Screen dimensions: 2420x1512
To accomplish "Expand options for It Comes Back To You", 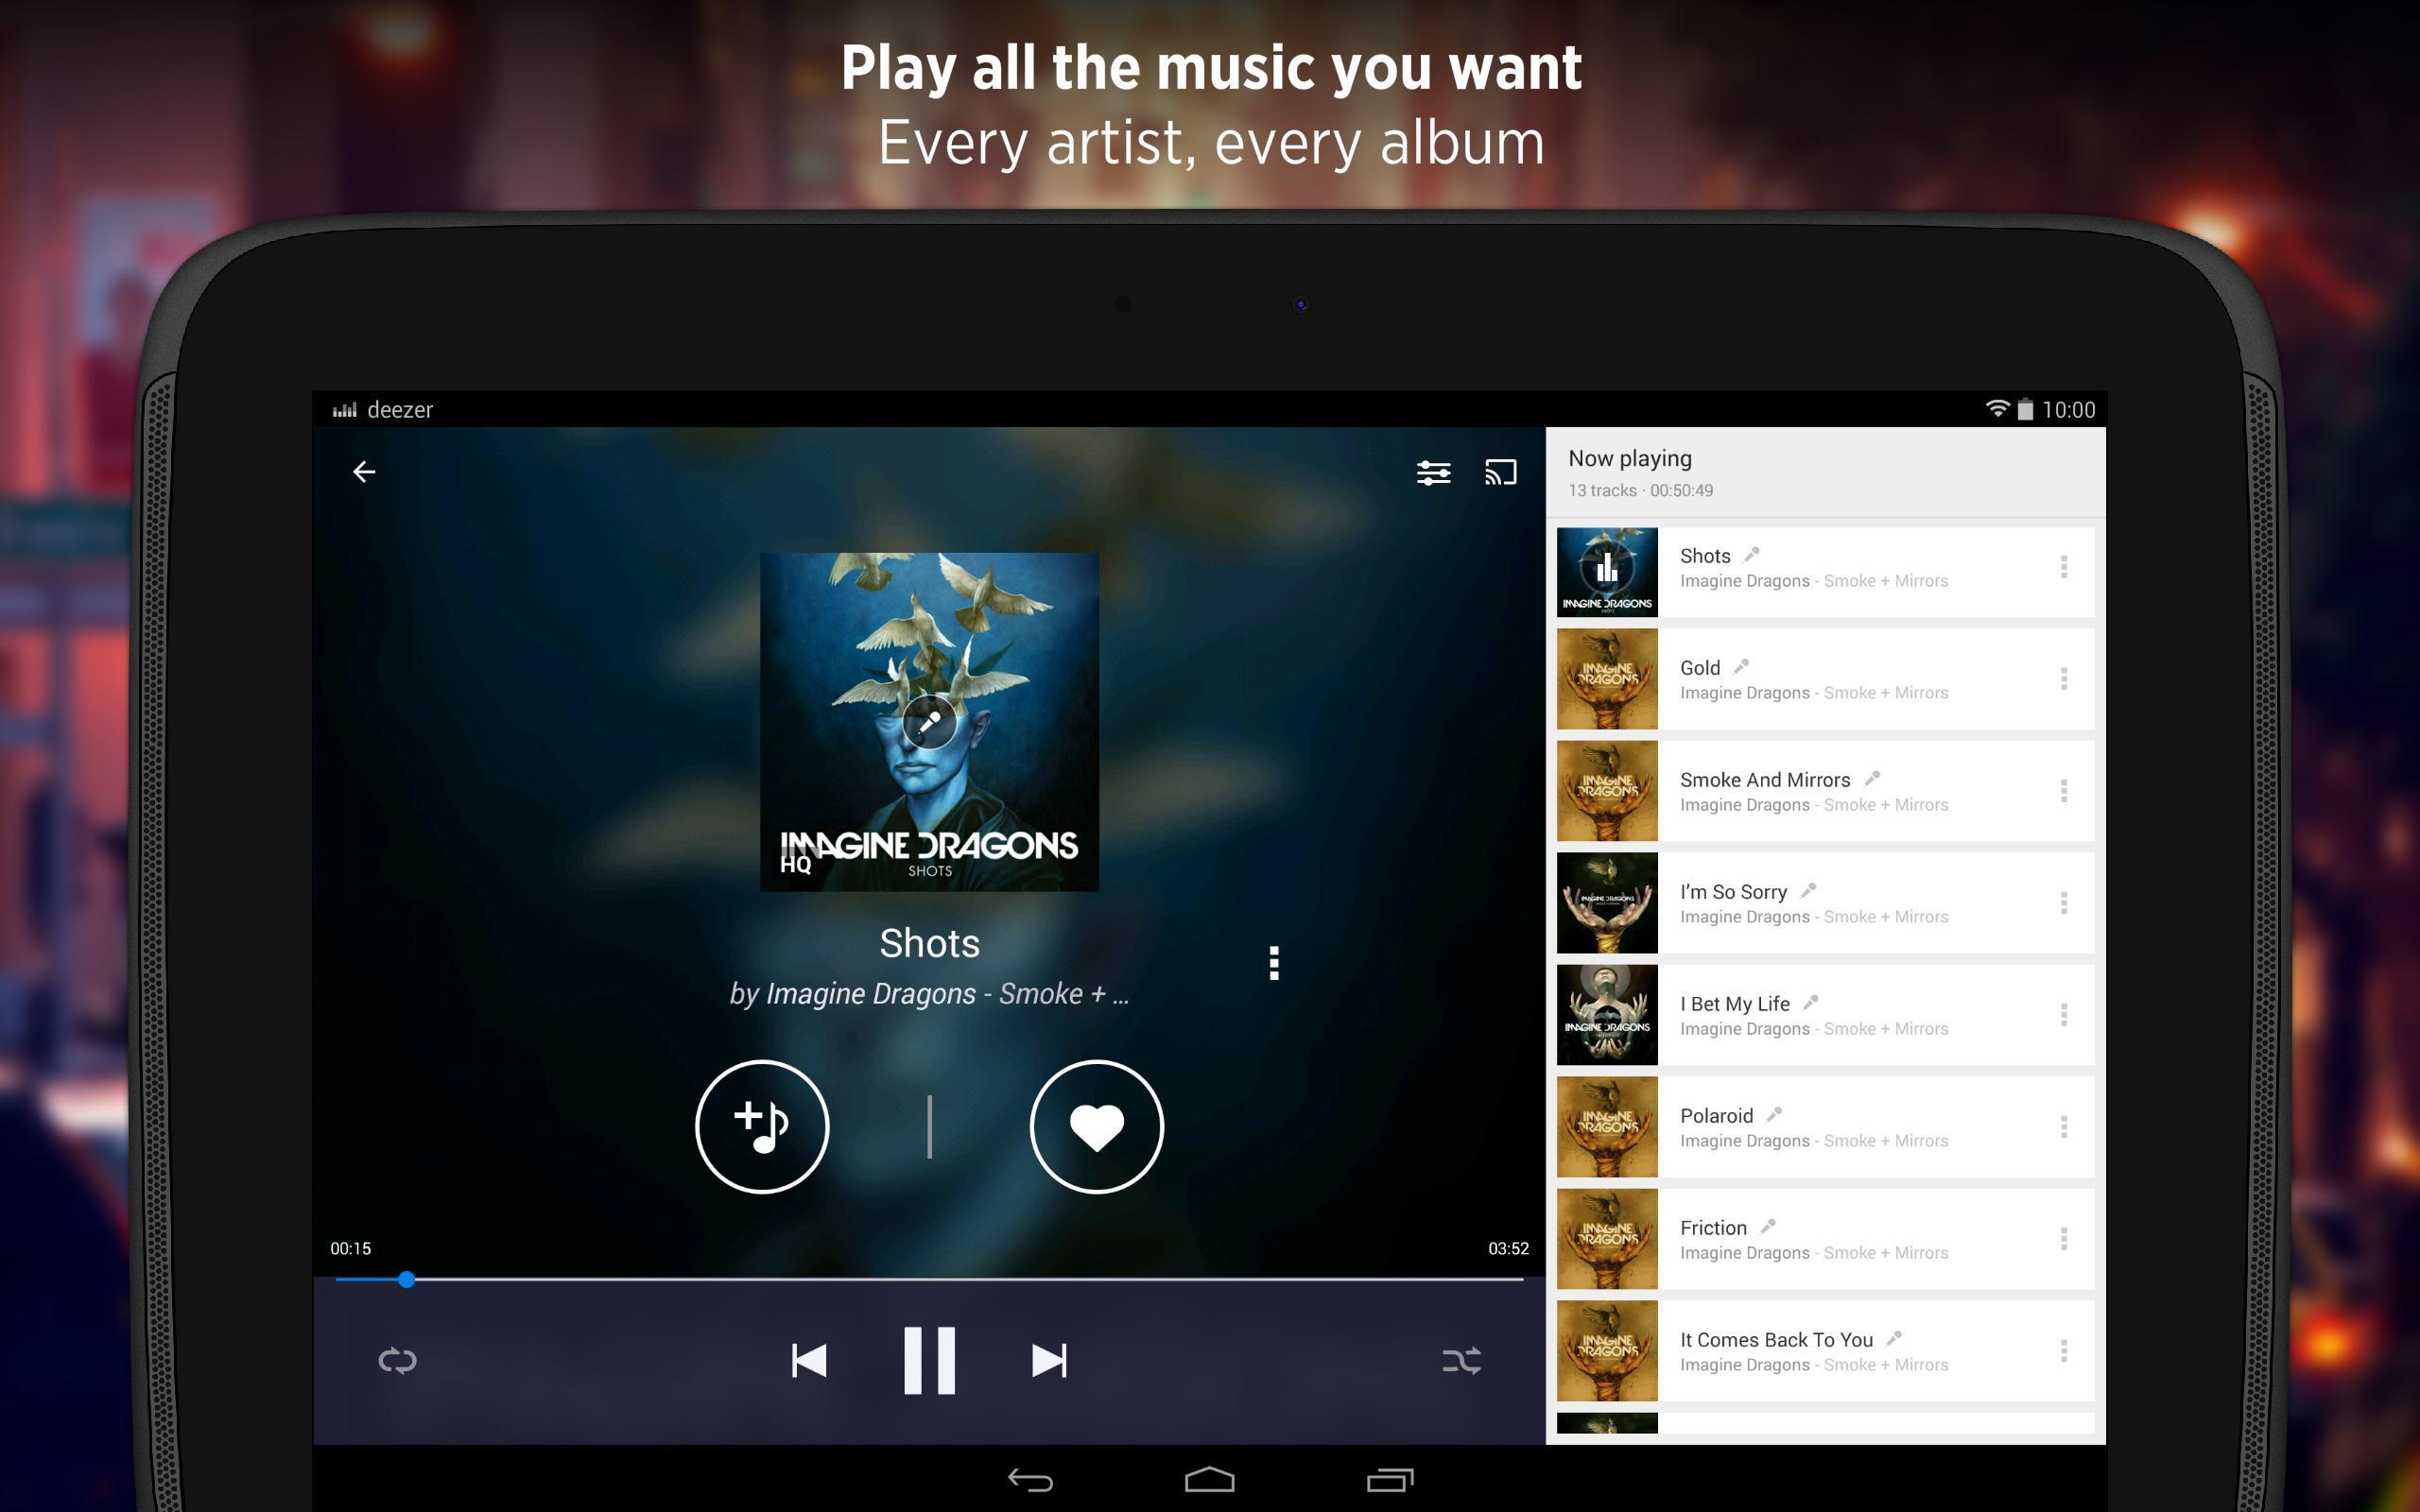I will (2063, 1351).
